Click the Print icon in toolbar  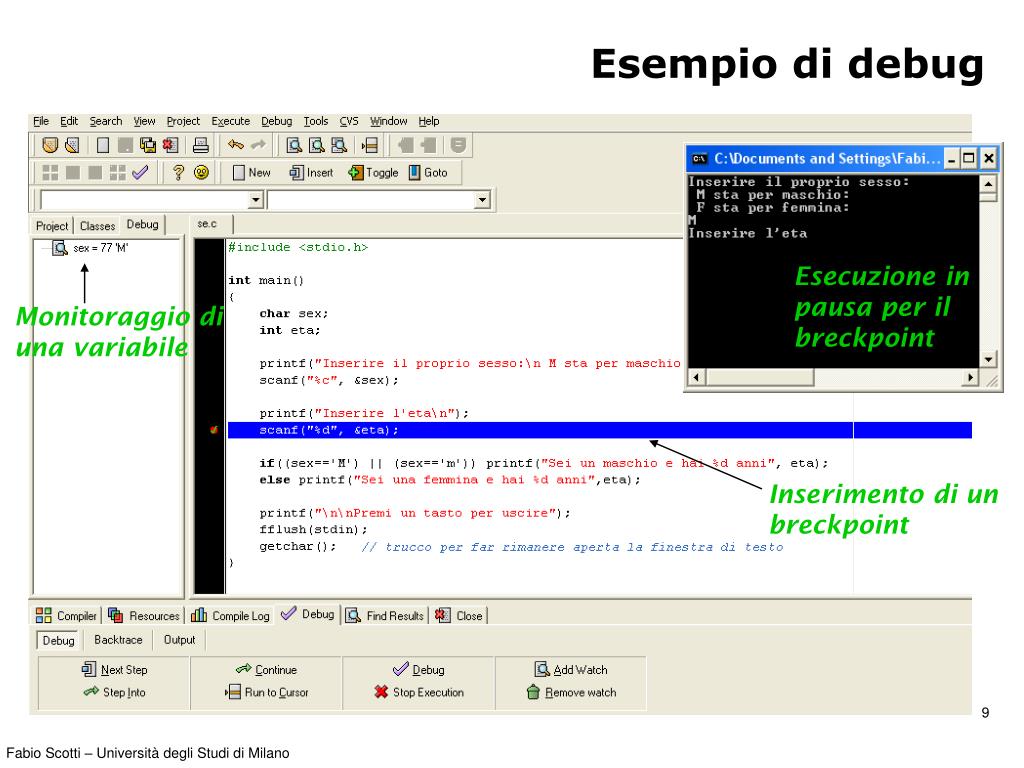pyautogui.click(x=201, y=145)
